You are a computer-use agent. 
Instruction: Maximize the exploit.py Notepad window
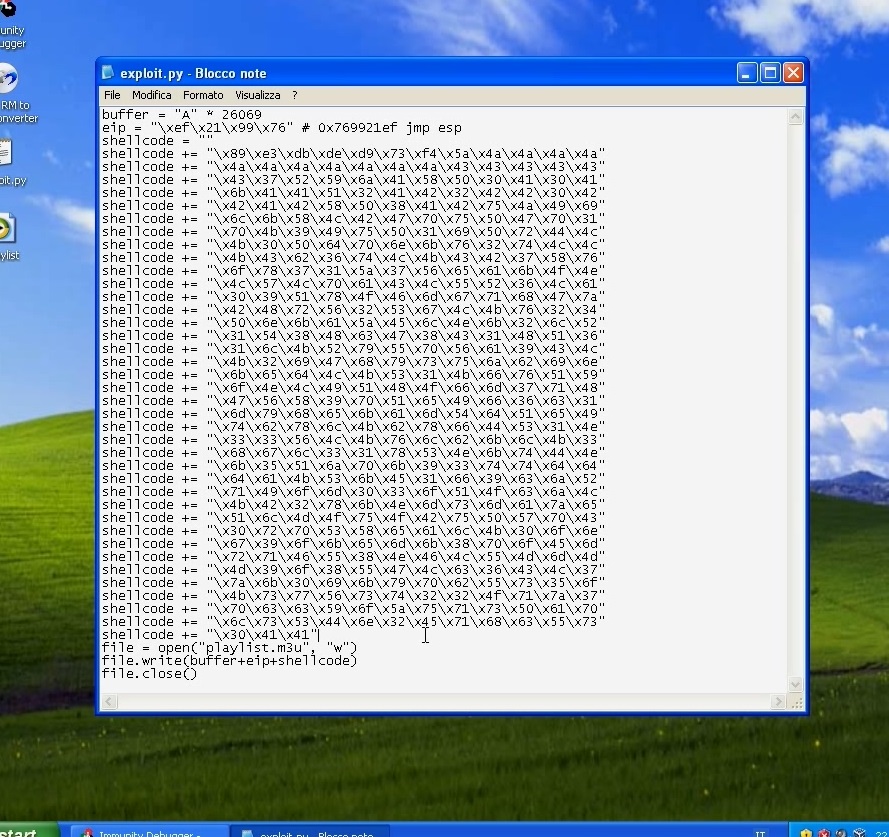[x=770, y=73]
